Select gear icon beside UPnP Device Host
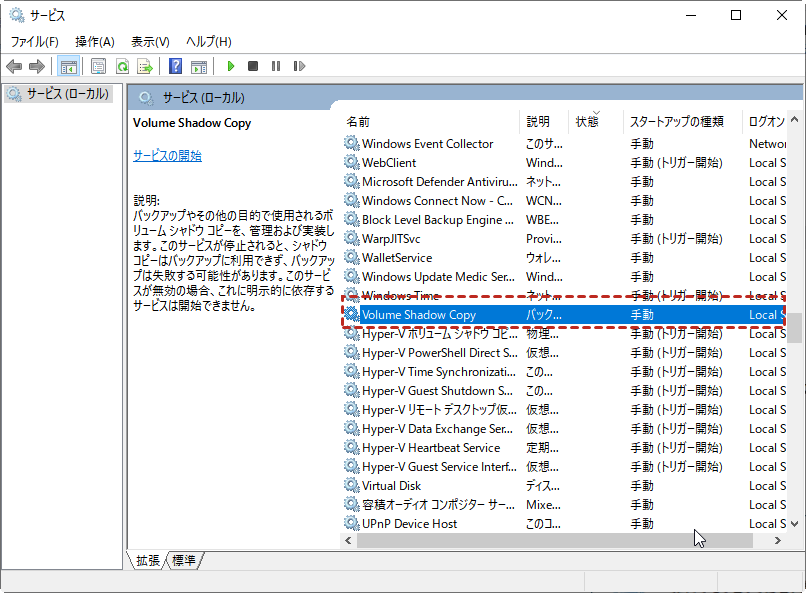The width and height of the screenshot is (806, 593). (x=352, y=523)
